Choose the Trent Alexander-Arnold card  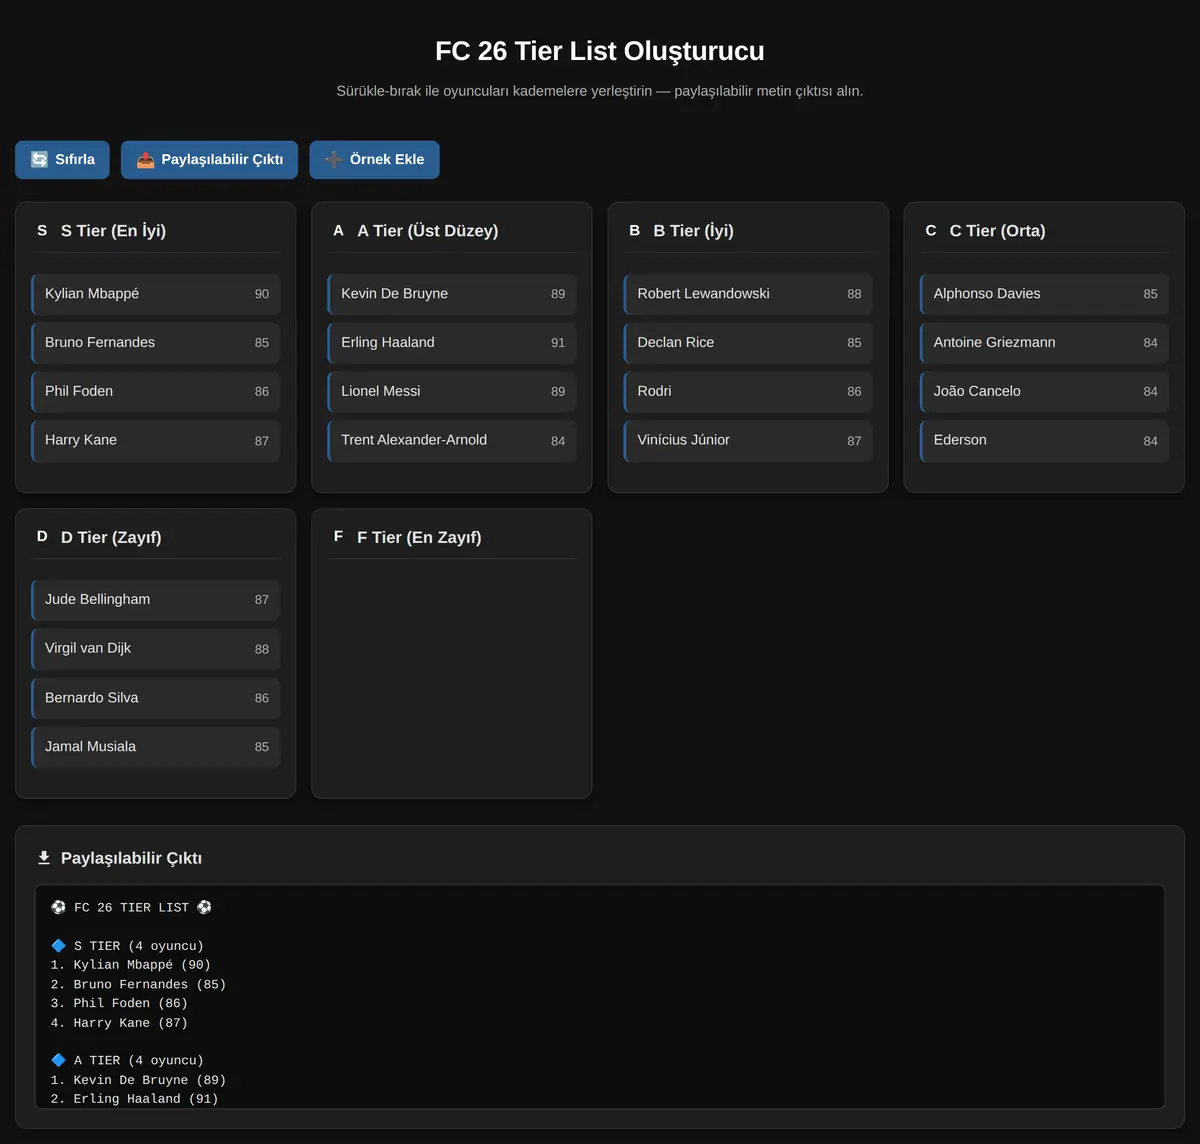pos(452,441)
